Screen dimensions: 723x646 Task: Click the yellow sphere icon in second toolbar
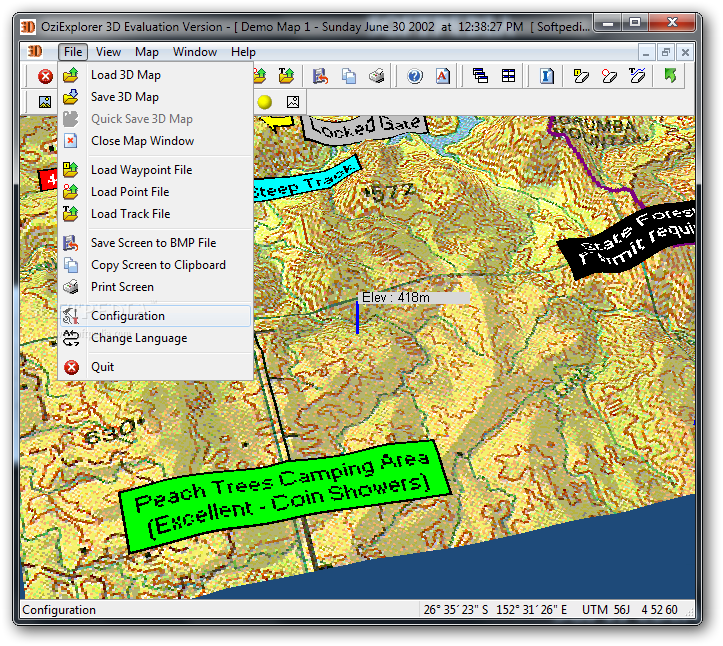coord(265,102)
